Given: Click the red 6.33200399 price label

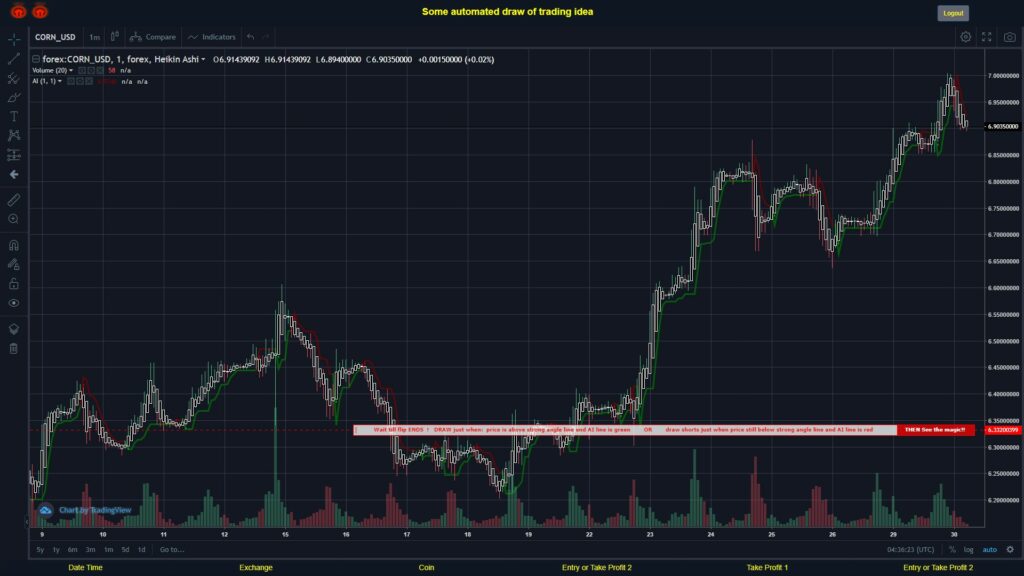Looking at the screenshot, I should 1003,430.
